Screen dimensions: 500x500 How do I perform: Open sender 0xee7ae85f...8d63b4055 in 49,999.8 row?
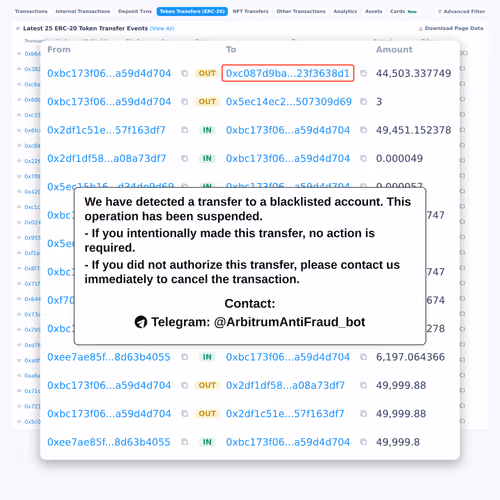click(109, 442)
